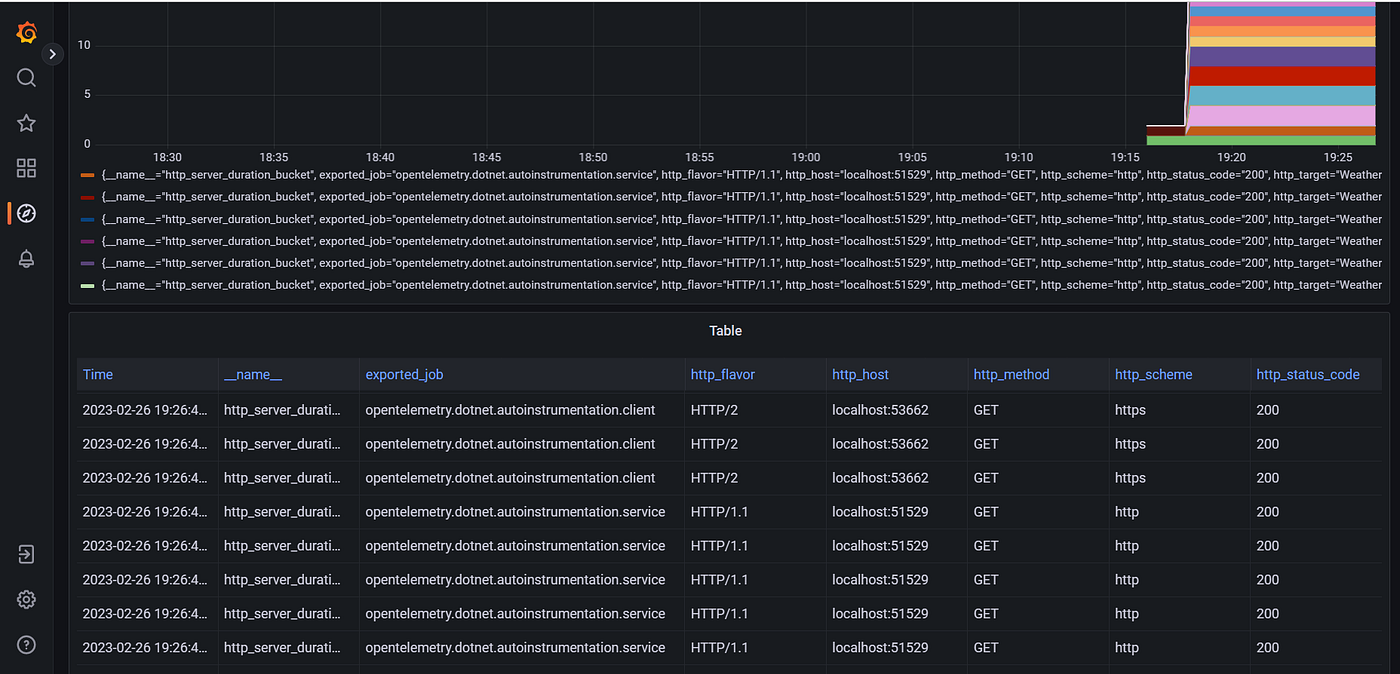Sort table by http_scheme column header

[x=1153, y=374]
